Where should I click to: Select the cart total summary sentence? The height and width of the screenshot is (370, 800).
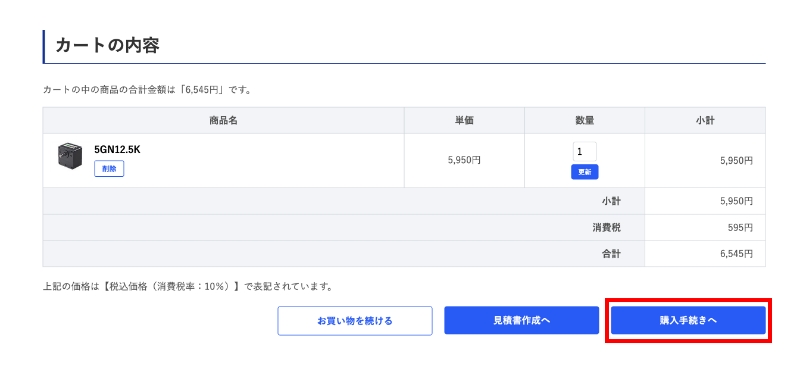point(146,90)
